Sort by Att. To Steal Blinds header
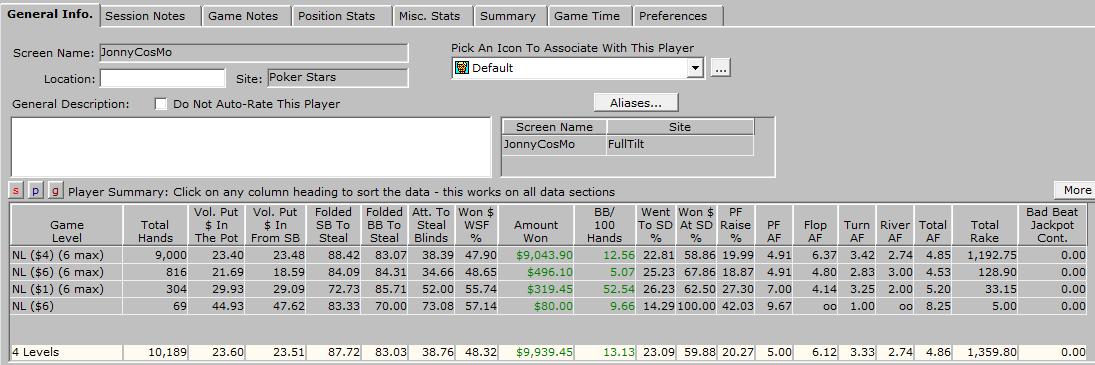This screenshot has height=365, width=1095. point(431,225)
